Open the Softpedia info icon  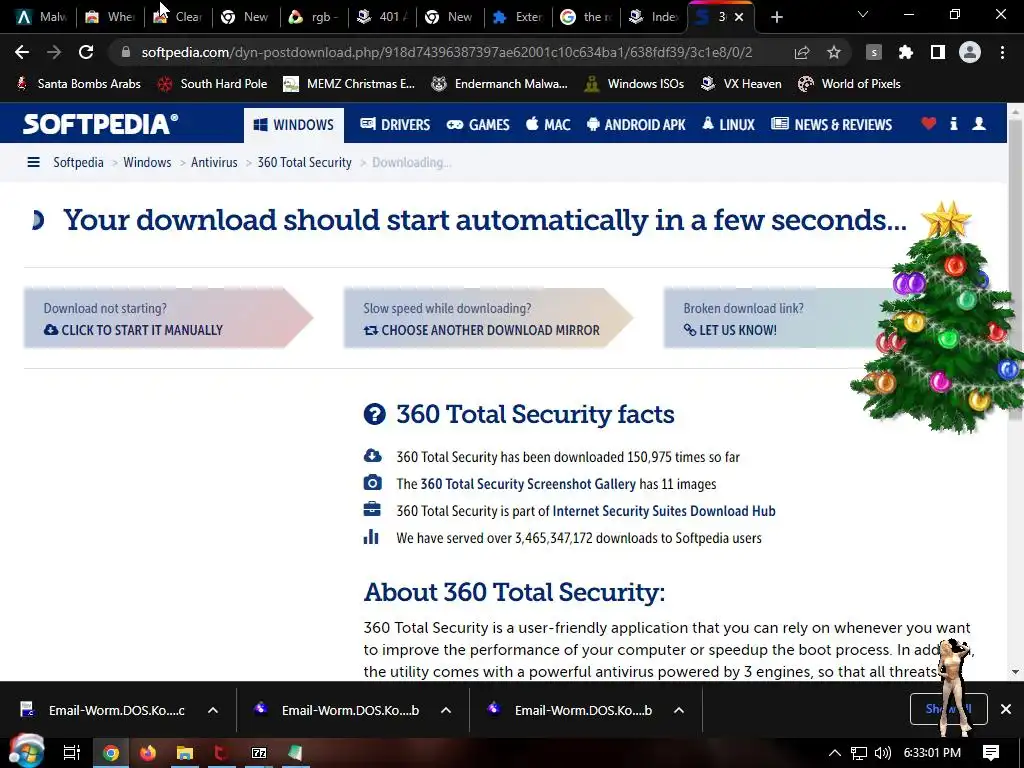[953, 123]
